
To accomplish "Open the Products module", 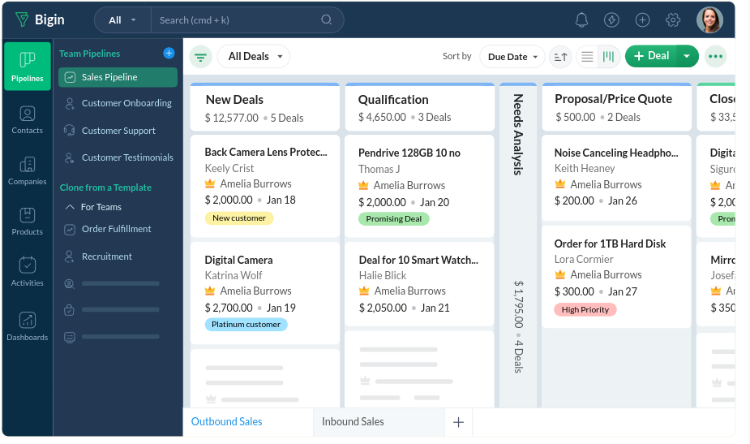I will coord(27,221).
